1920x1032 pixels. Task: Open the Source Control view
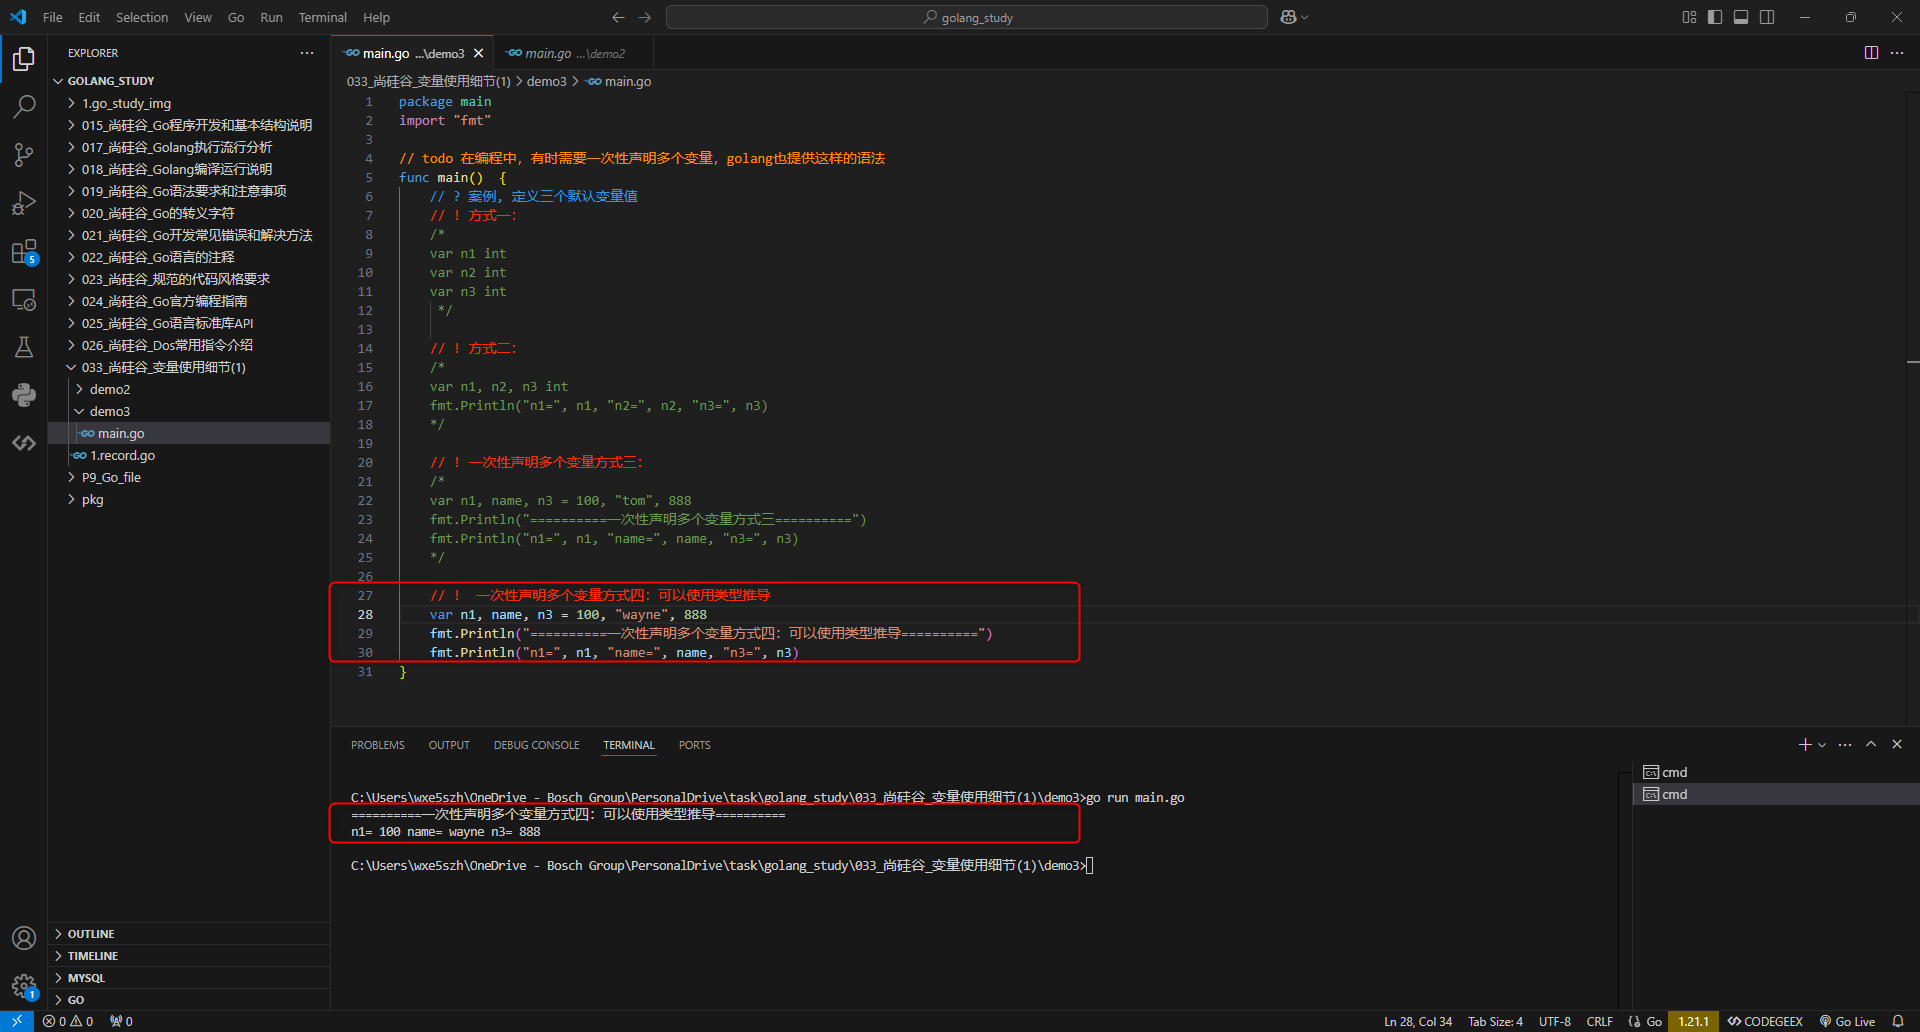[24, 154]
